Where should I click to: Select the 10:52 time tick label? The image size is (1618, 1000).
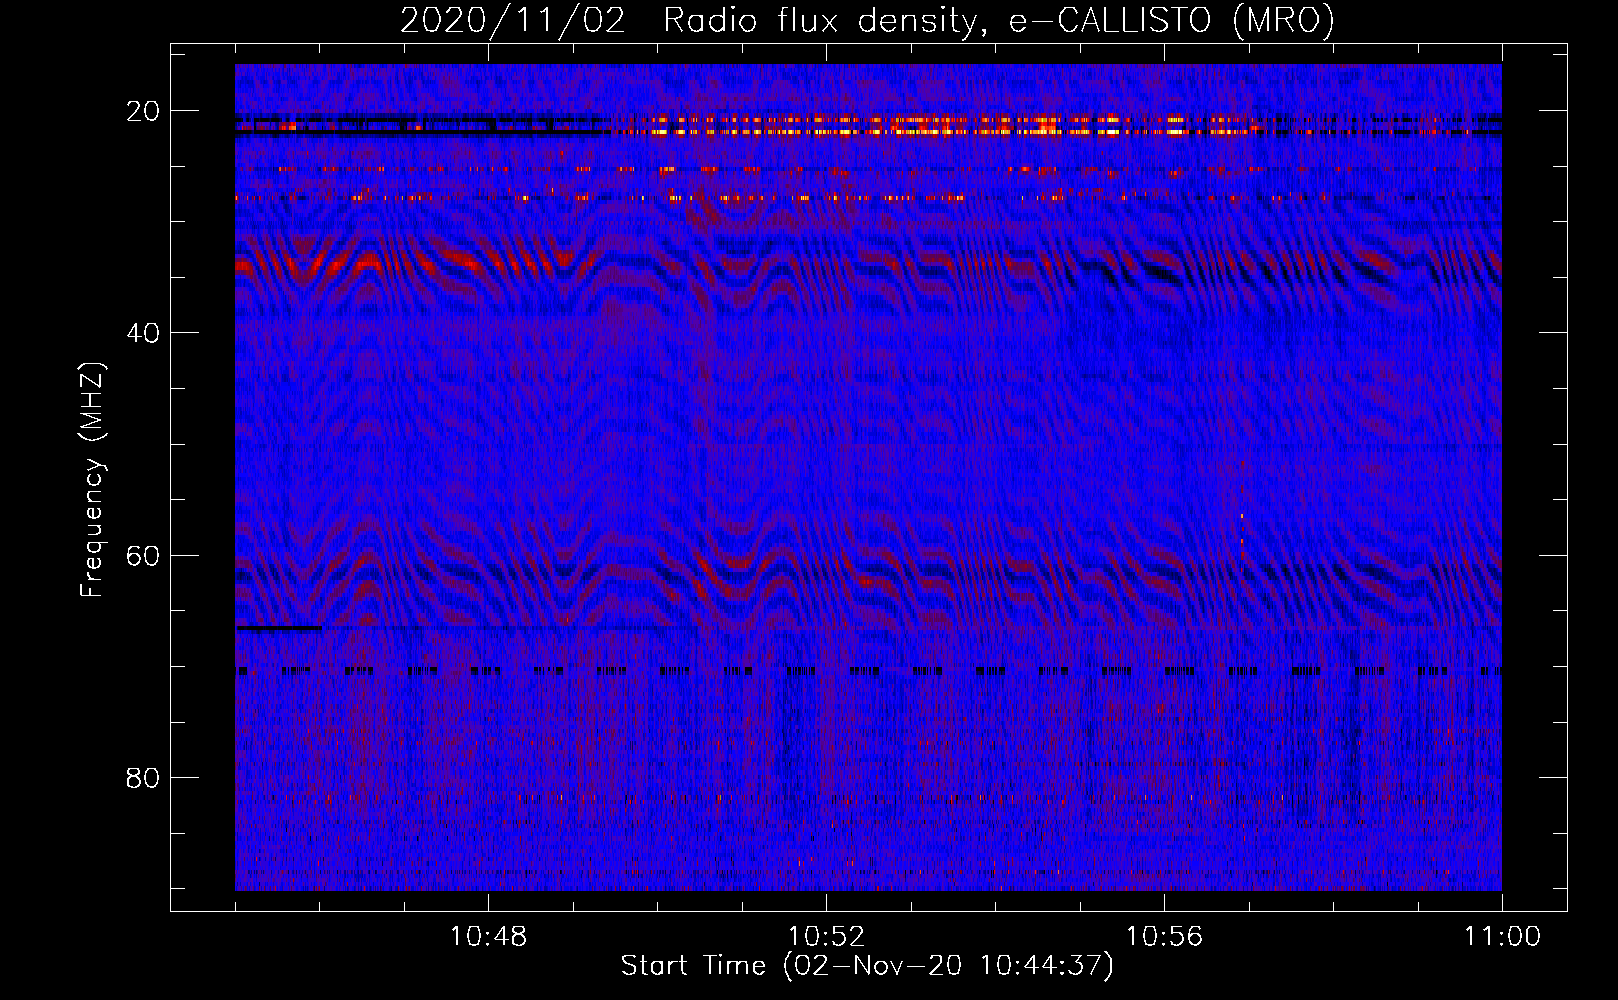(826, 937)
